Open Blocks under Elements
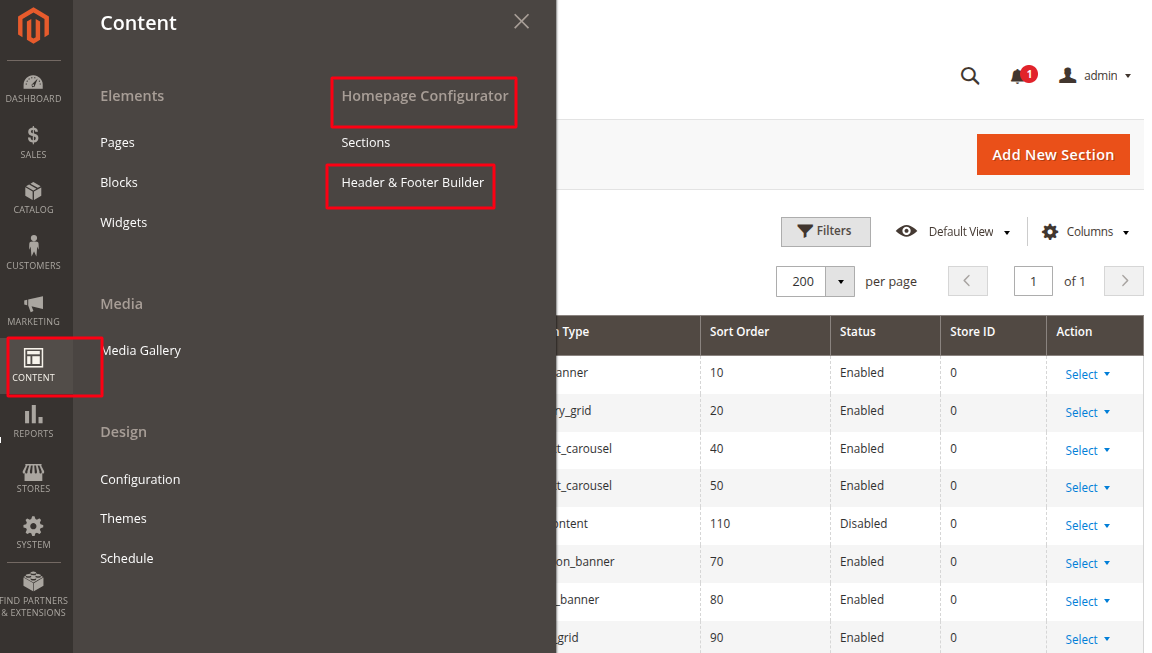1152x653 pixels. point(119,182)
